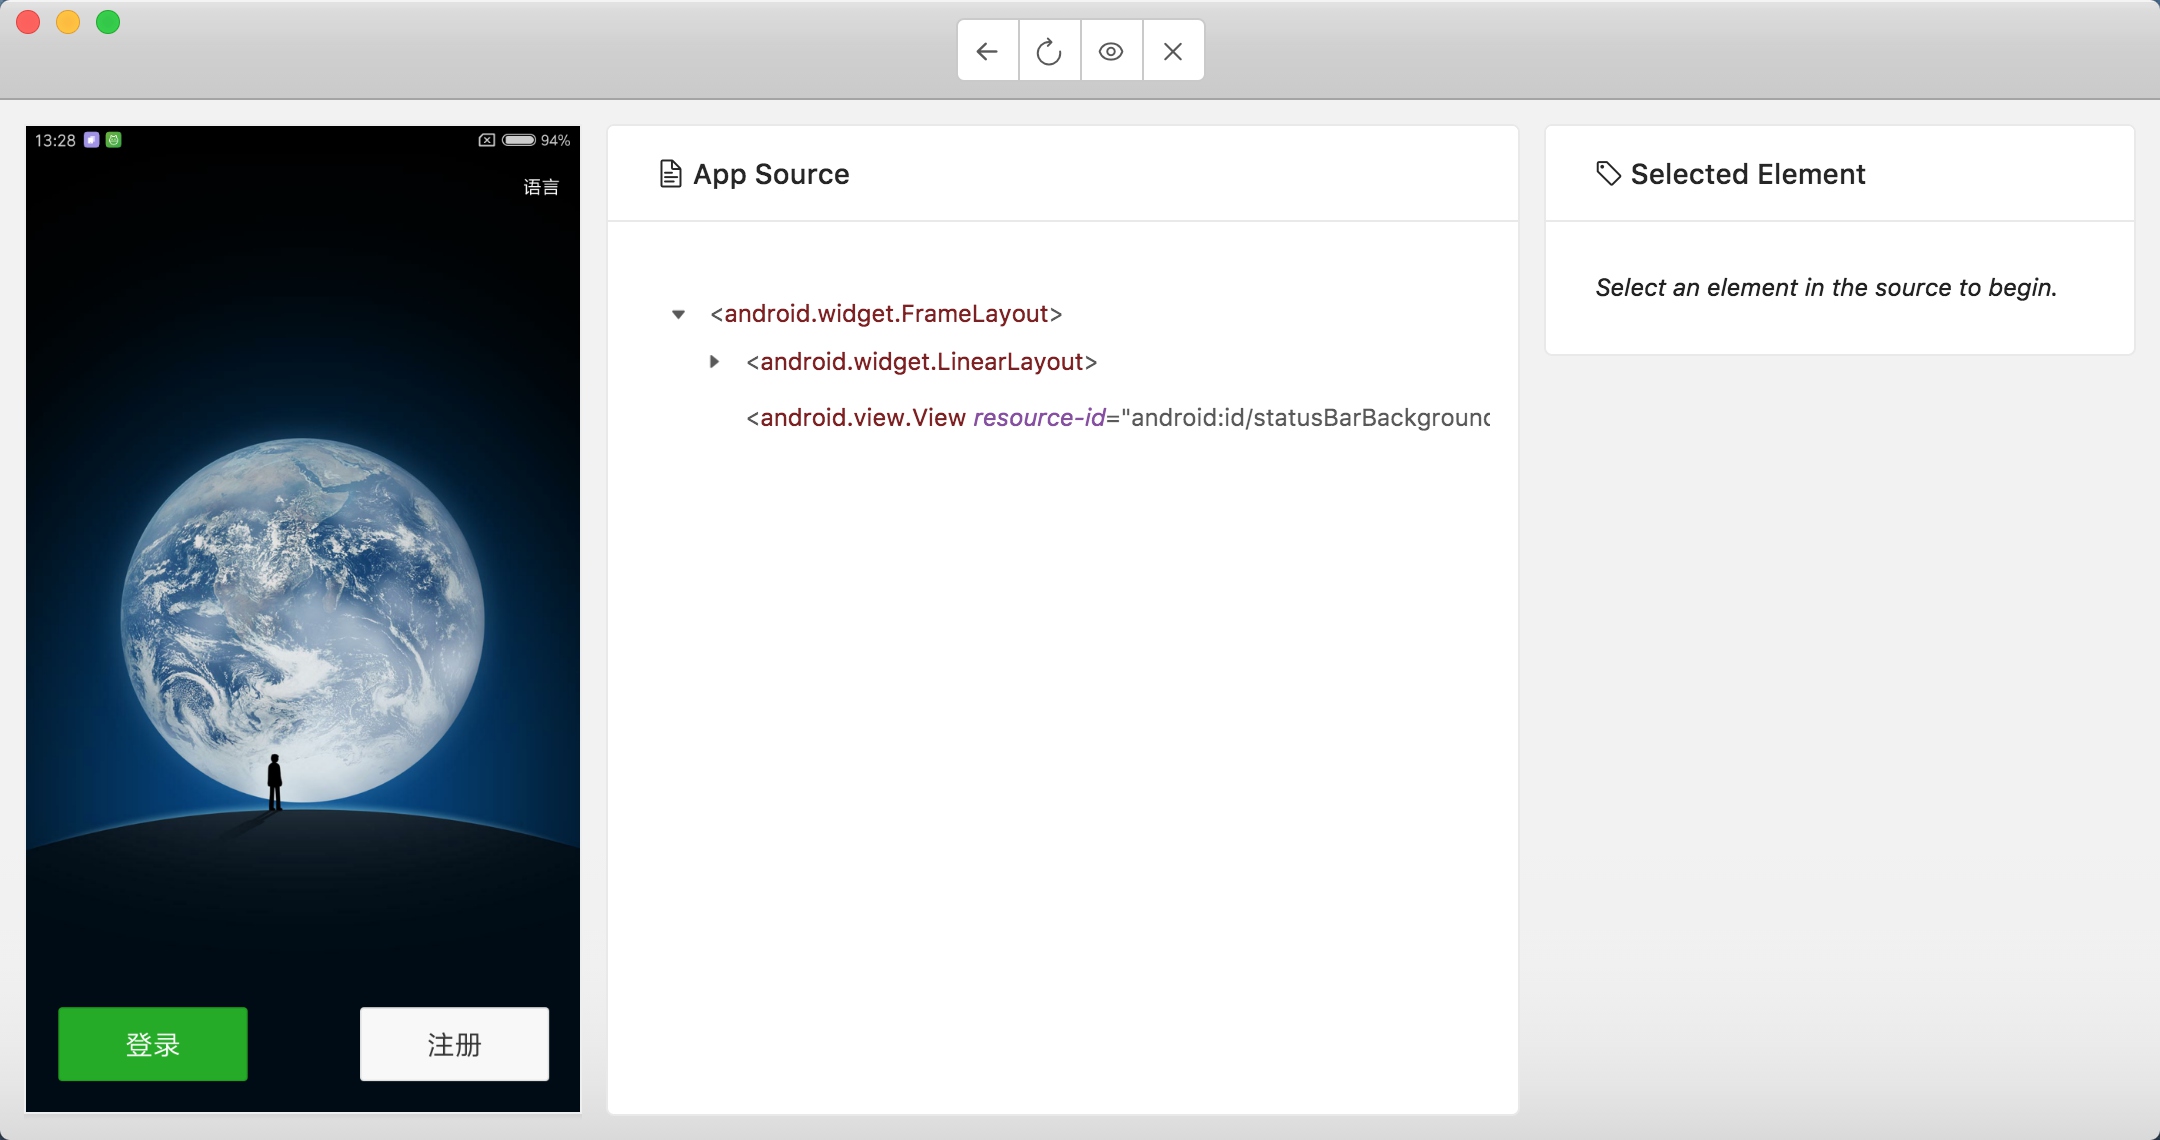Tap the white 注册 register button
2160x1140 pixels.
click(454, 1044)
